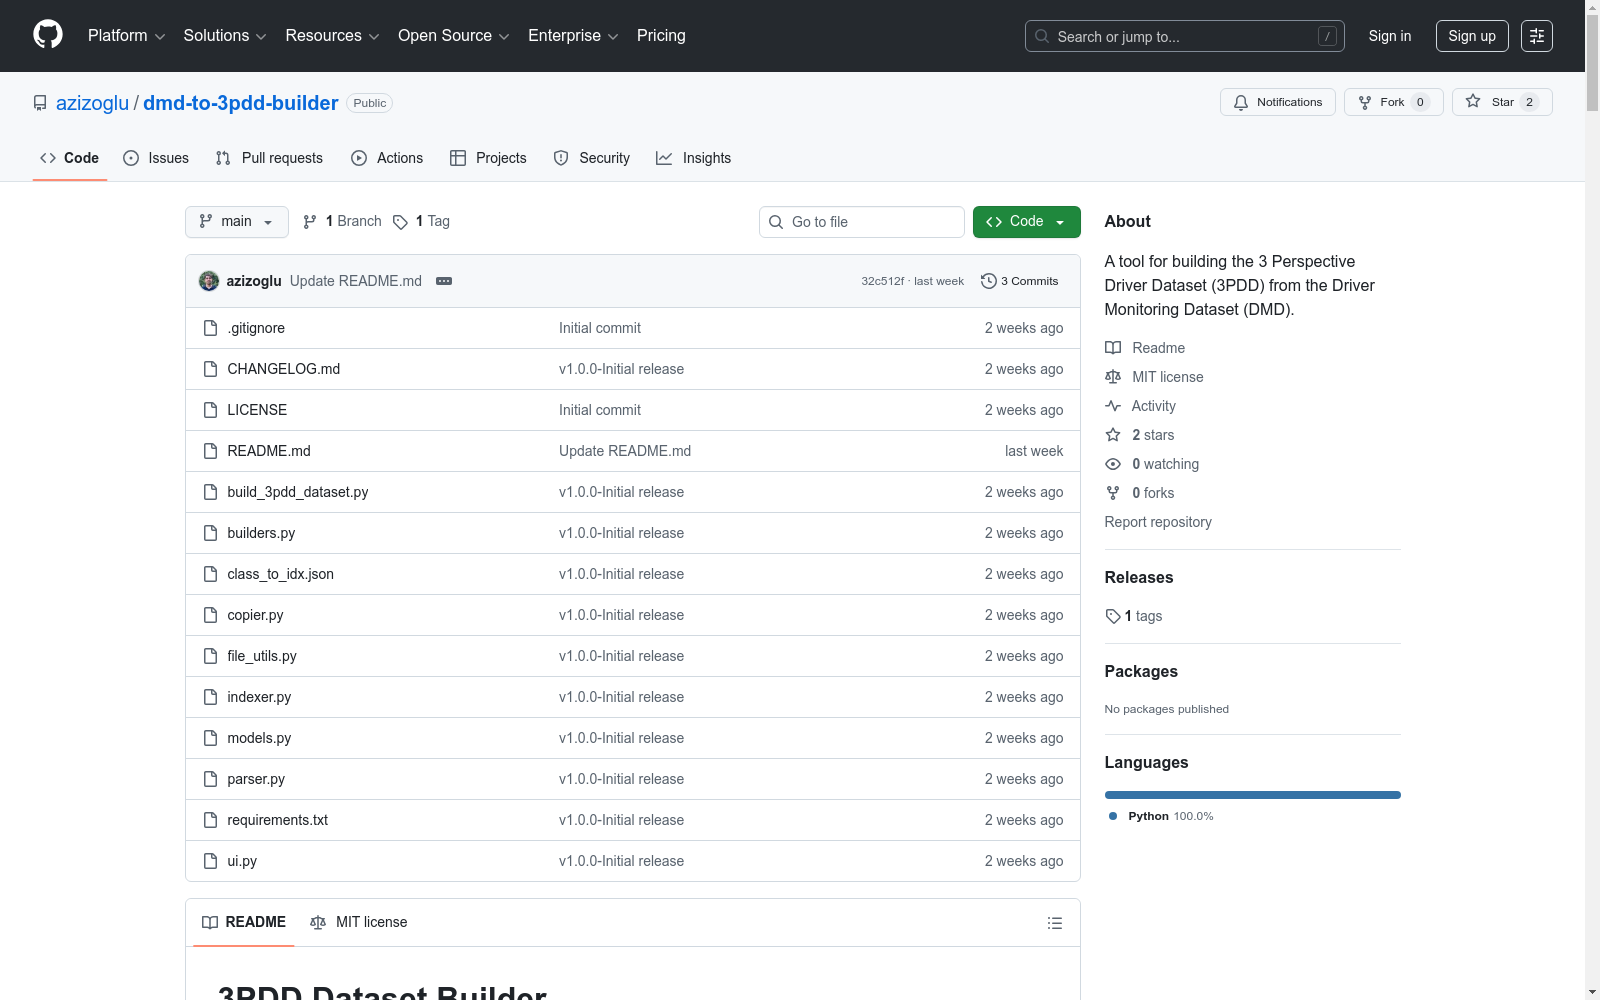Click the pulse icon next to Activity
The height and width of the screenshot is (1000, 1600).
coord(1113,406)
